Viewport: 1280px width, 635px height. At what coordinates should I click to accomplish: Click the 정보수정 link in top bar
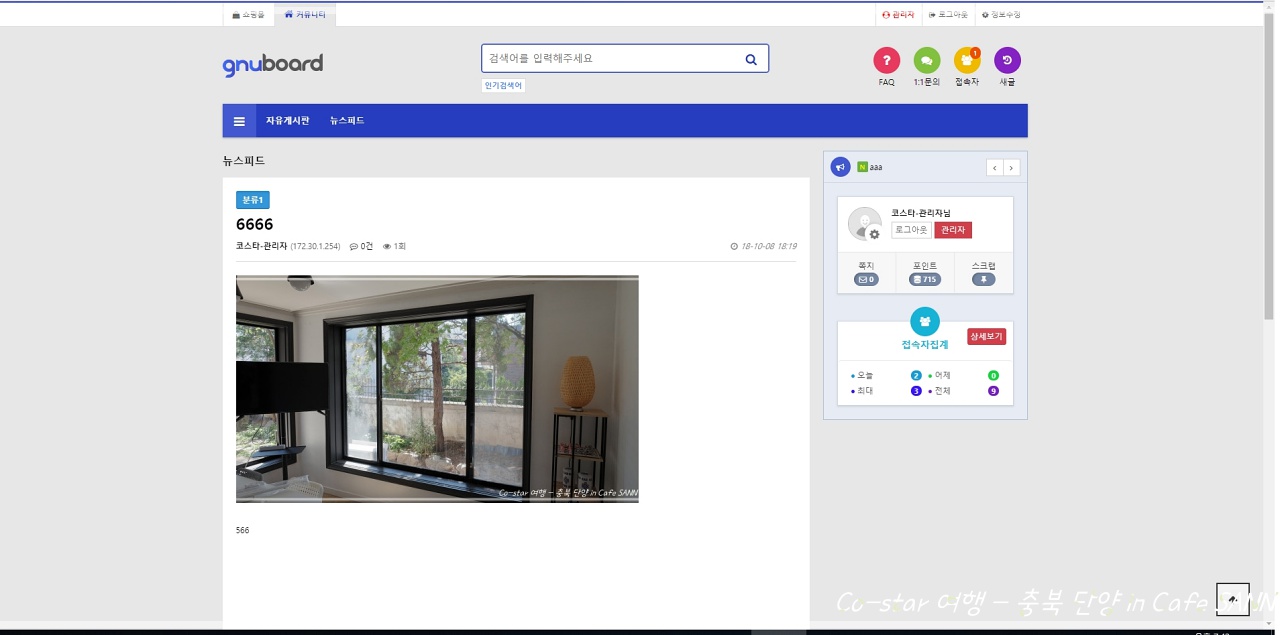point(1001,15)
